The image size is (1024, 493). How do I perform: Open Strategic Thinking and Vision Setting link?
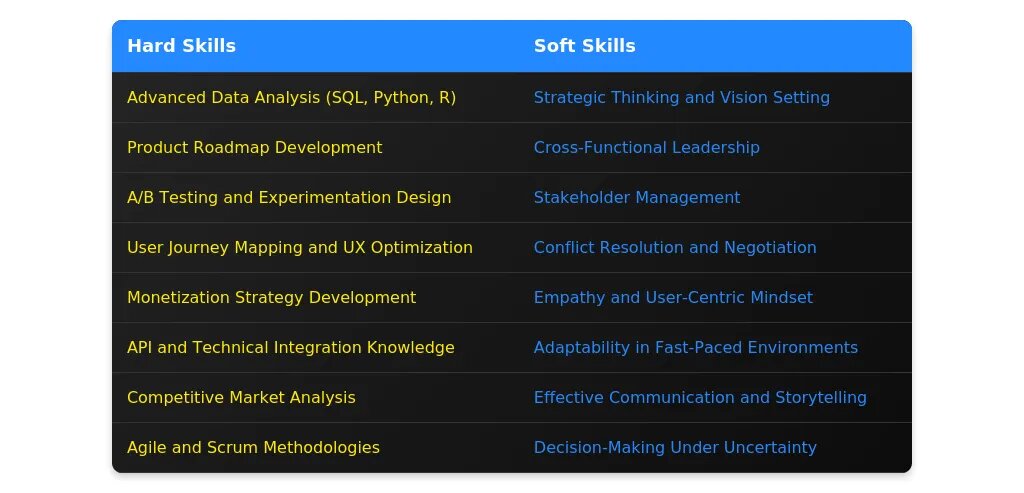coord(682,97)
